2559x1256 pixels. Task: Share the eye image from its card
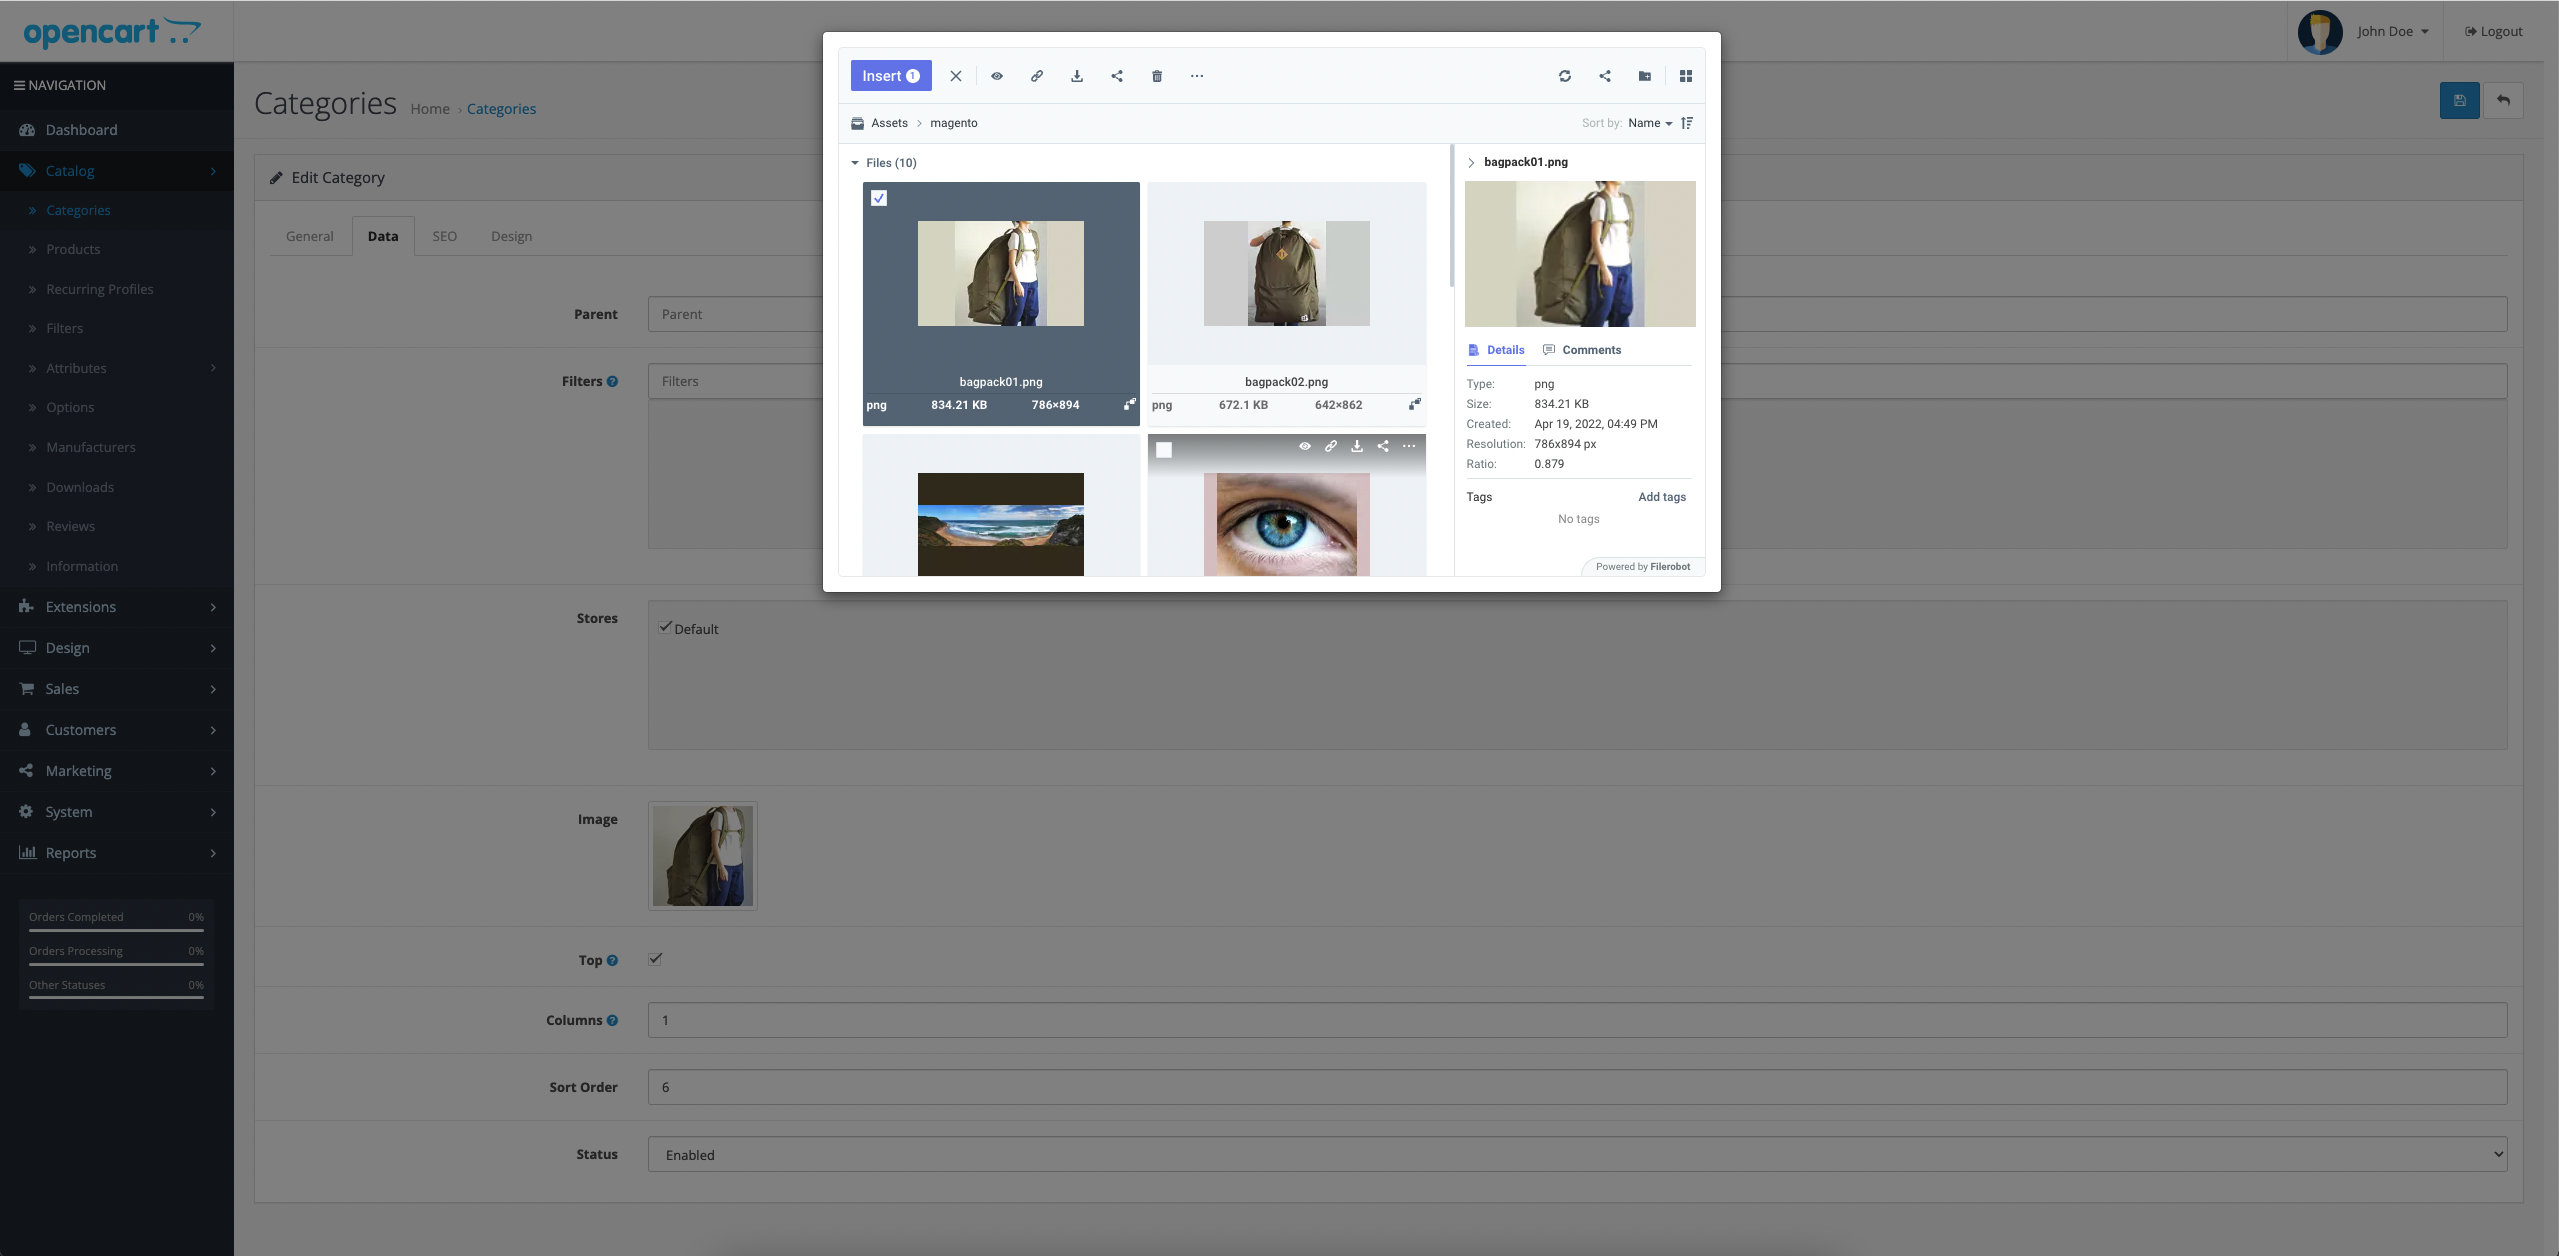coord(1383,446)
